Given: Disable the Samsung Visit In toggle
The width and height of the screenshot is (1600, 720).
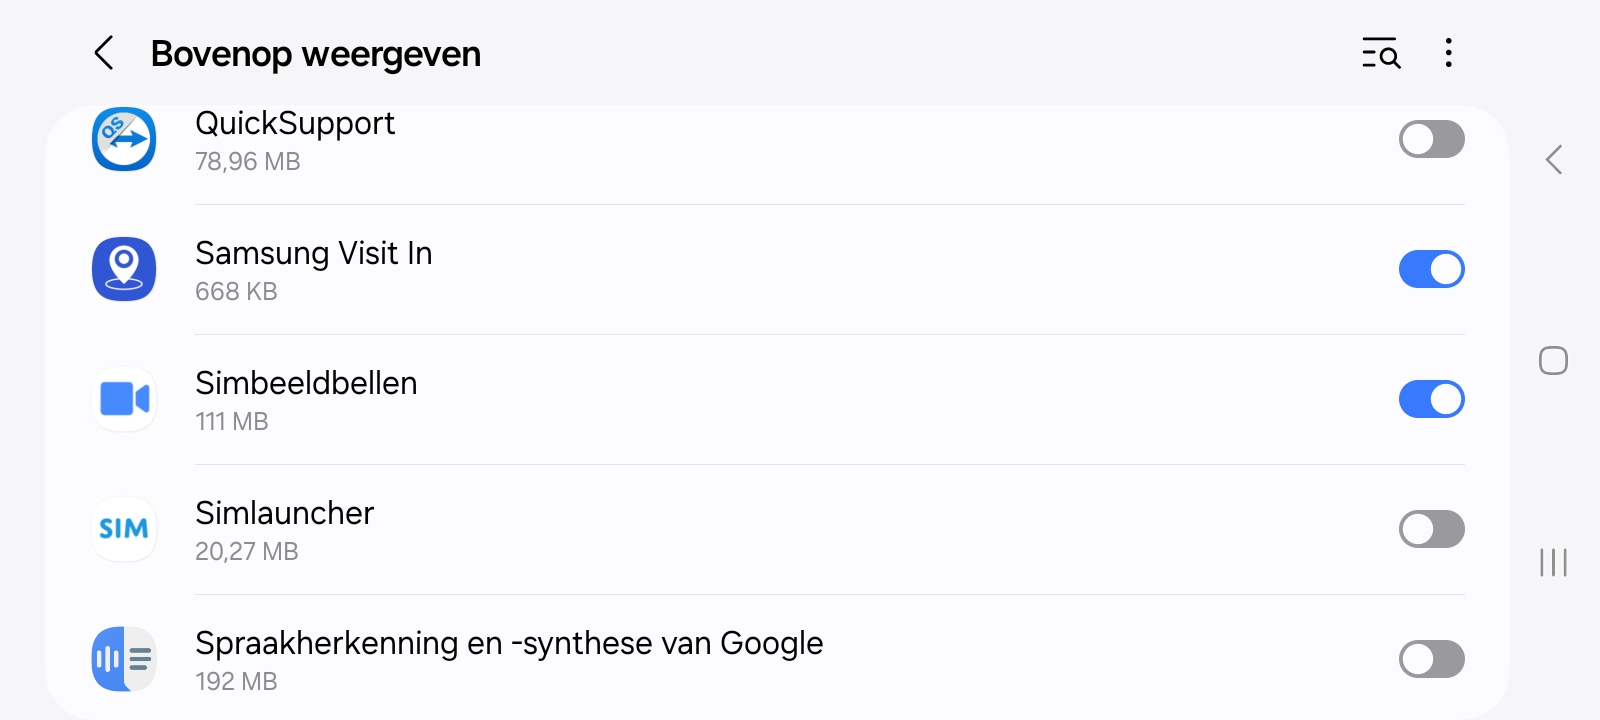Looking at the screenshot, I should [x=1431, y=269].
